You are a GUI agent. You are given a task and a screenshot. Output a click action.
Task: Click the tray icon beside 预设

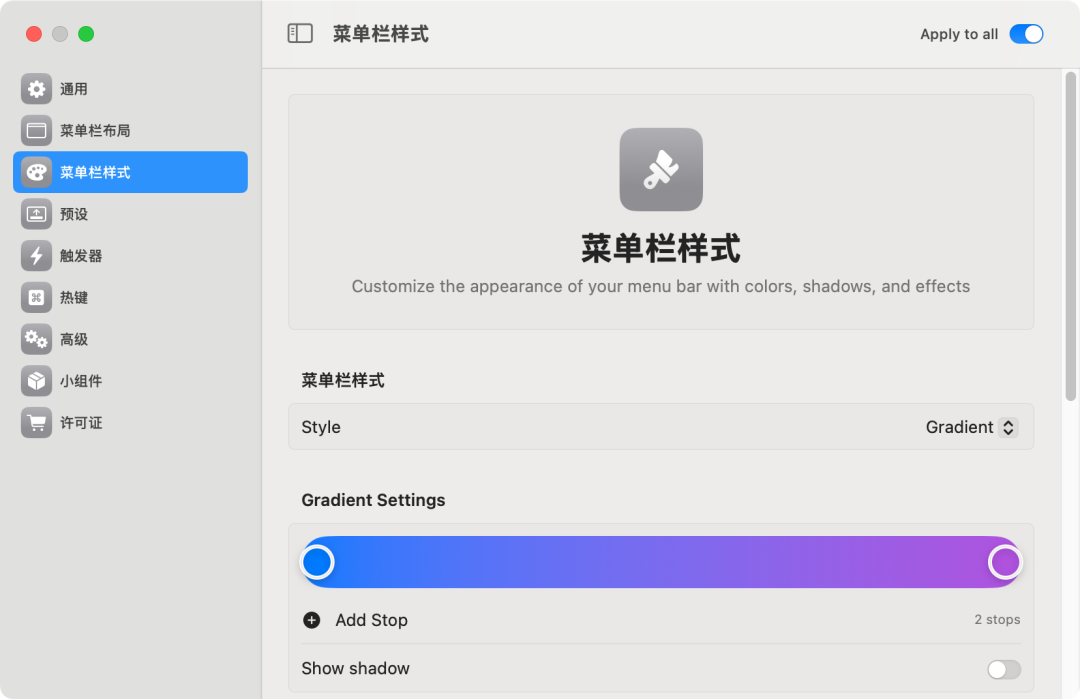point(37,214)
